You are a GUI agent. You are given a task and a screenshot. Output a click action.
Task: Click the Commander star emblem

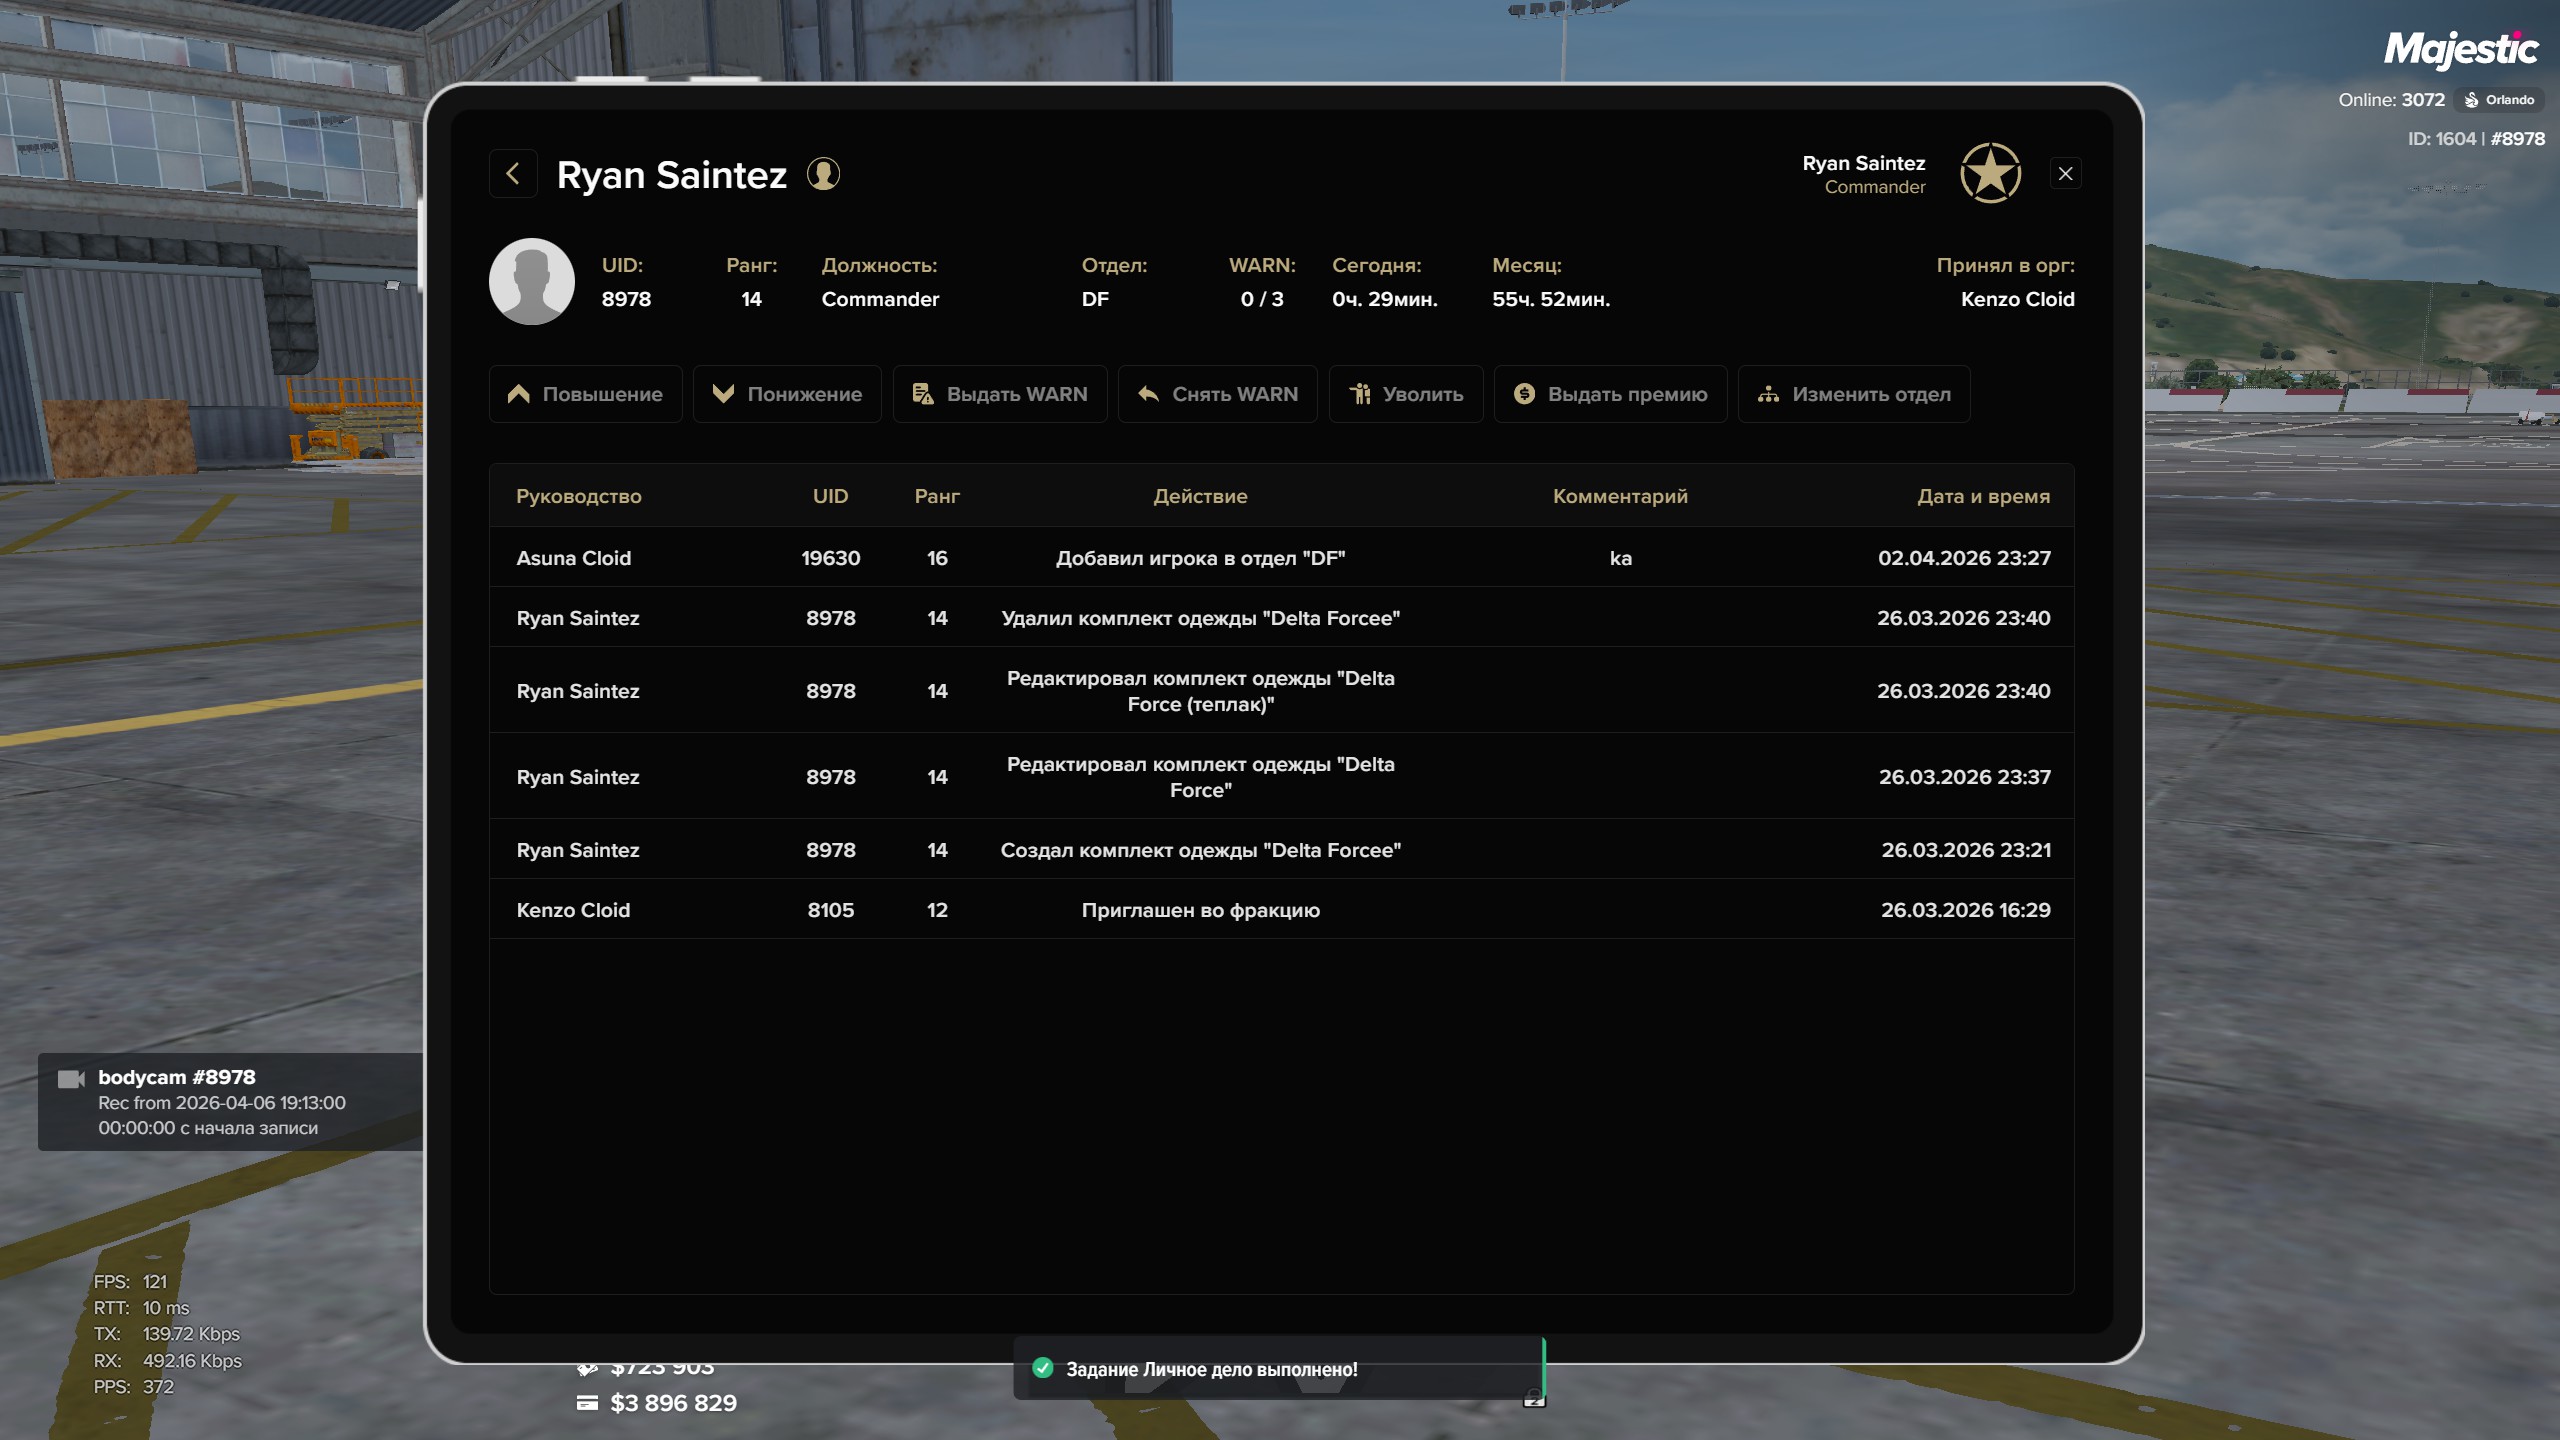pos(1990,173)
